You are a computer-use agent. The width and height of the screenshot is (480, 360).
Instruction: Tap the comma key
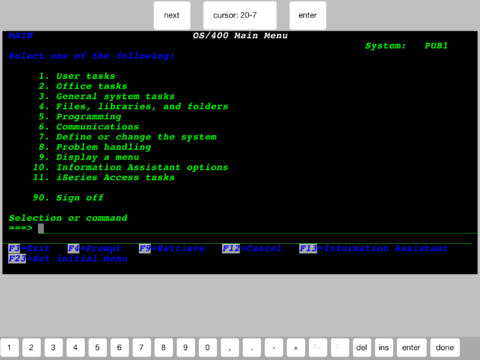tap(230, 348)
